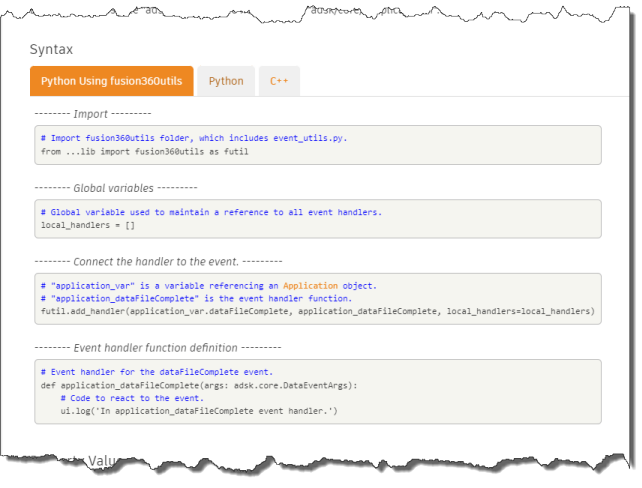Viewport: 642px width, 488px height.
Task: Select the Python Using fusion360utils tab
Action: (x=111, y=81)
